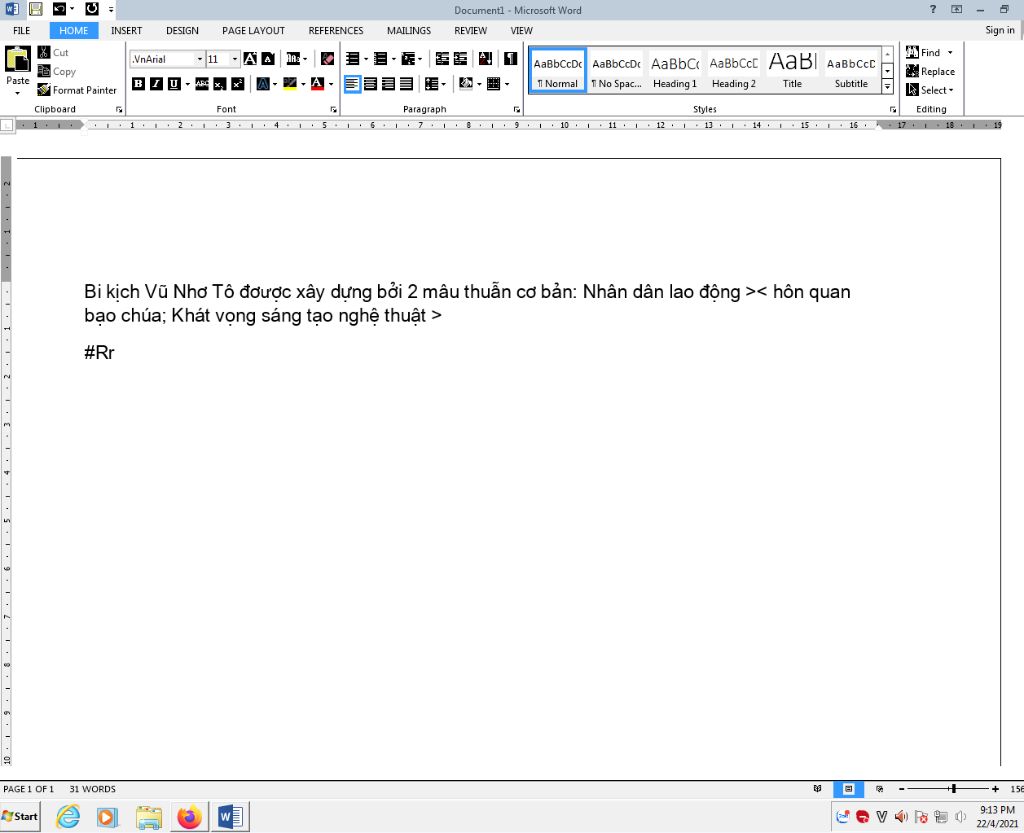Toggle Superscript formatting
This screenshot has width=1024, height=833.
[x=238, y=84]
